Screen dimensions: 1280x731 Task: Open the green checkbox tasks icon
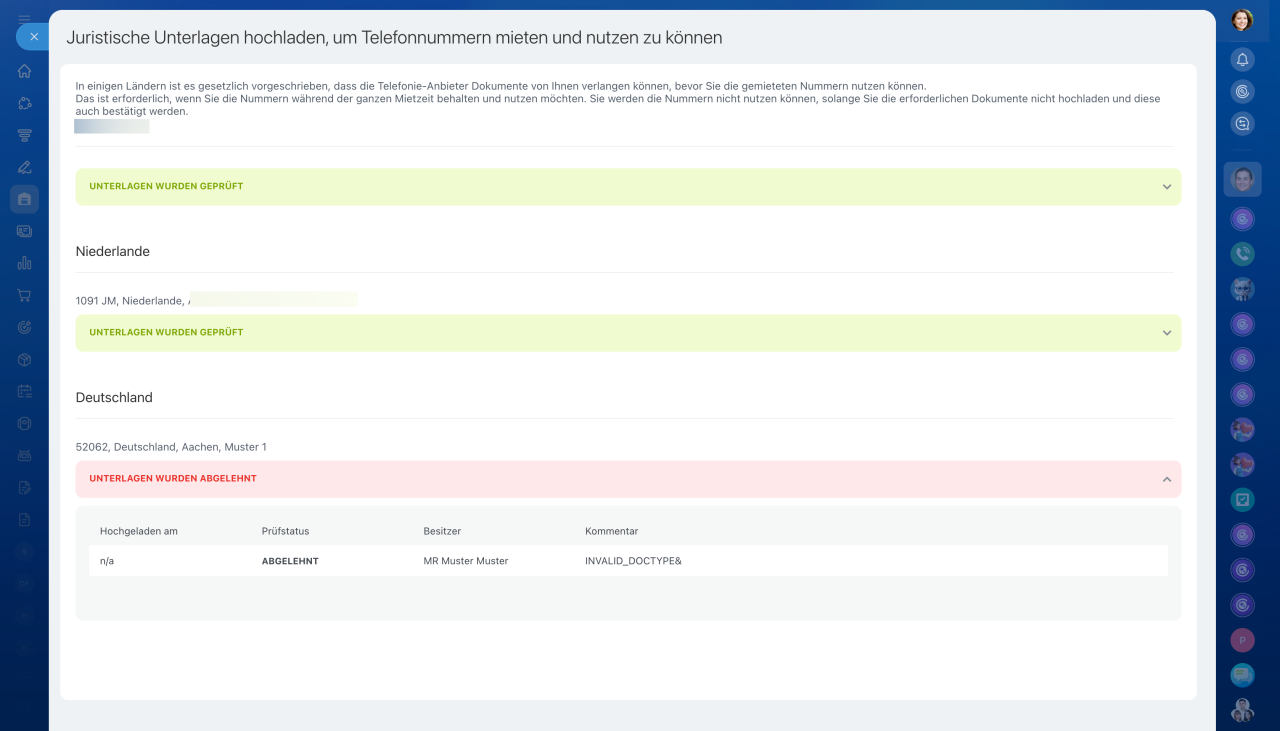point(1242,499)
